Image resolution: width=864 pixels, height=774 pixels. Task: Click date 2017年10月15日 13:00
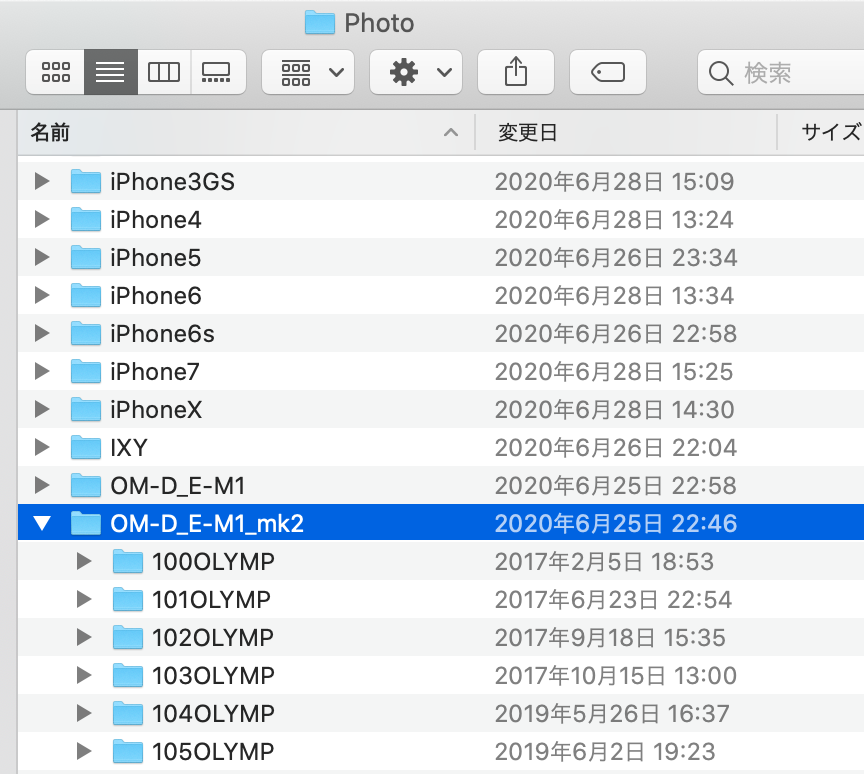616,676
